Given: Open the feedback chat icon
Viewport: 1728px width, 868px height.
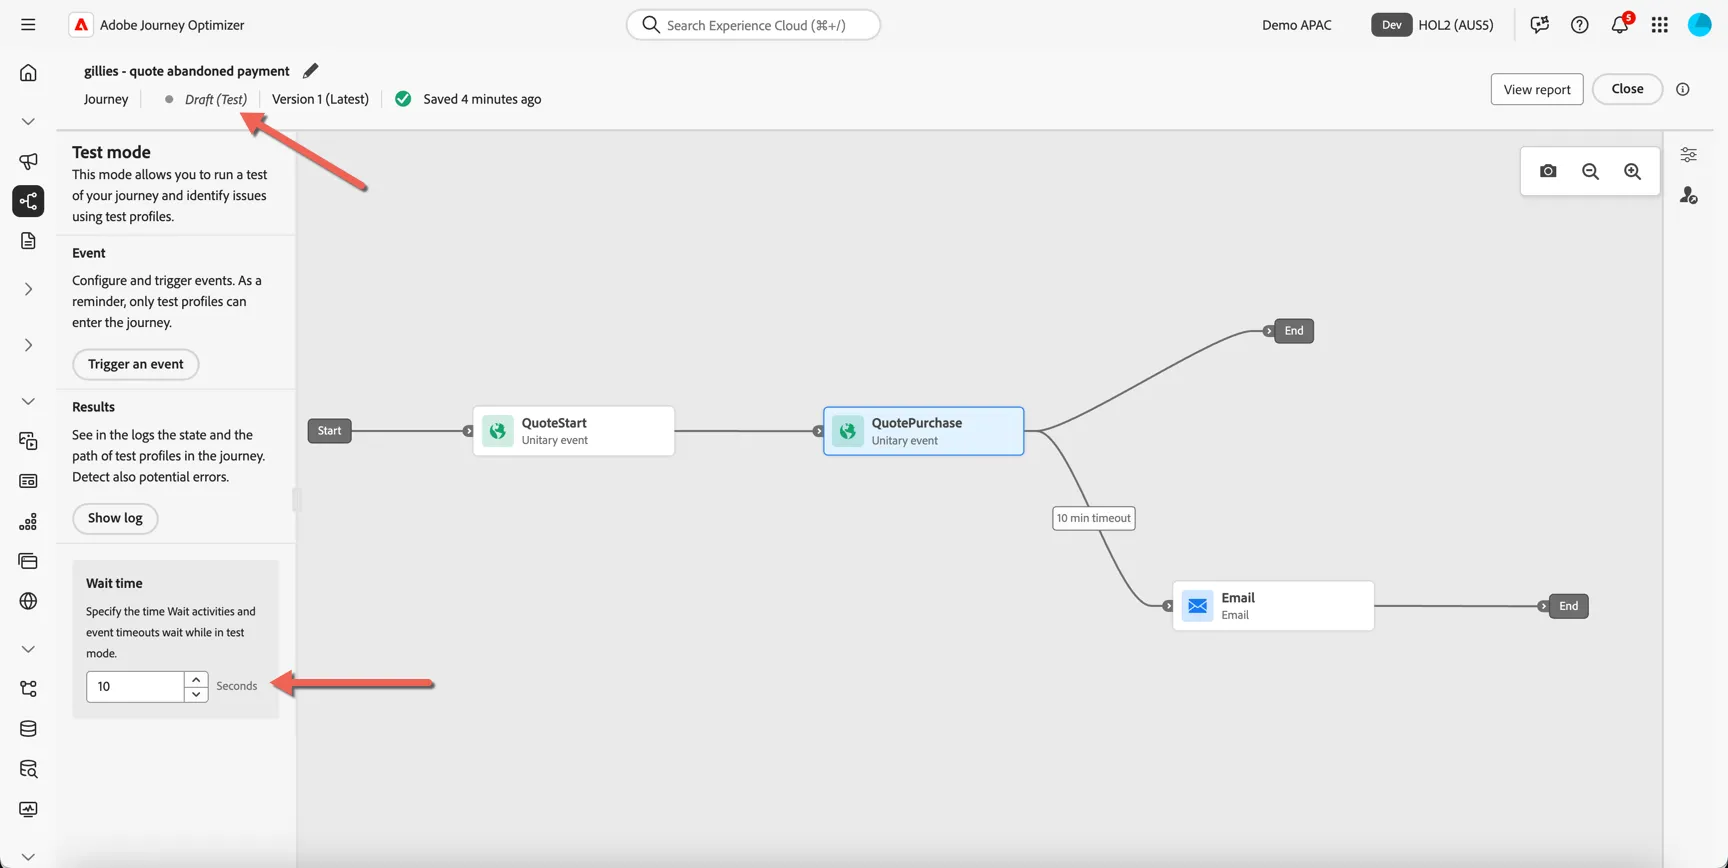Looking at the screenshot, I should (1539, 25).
